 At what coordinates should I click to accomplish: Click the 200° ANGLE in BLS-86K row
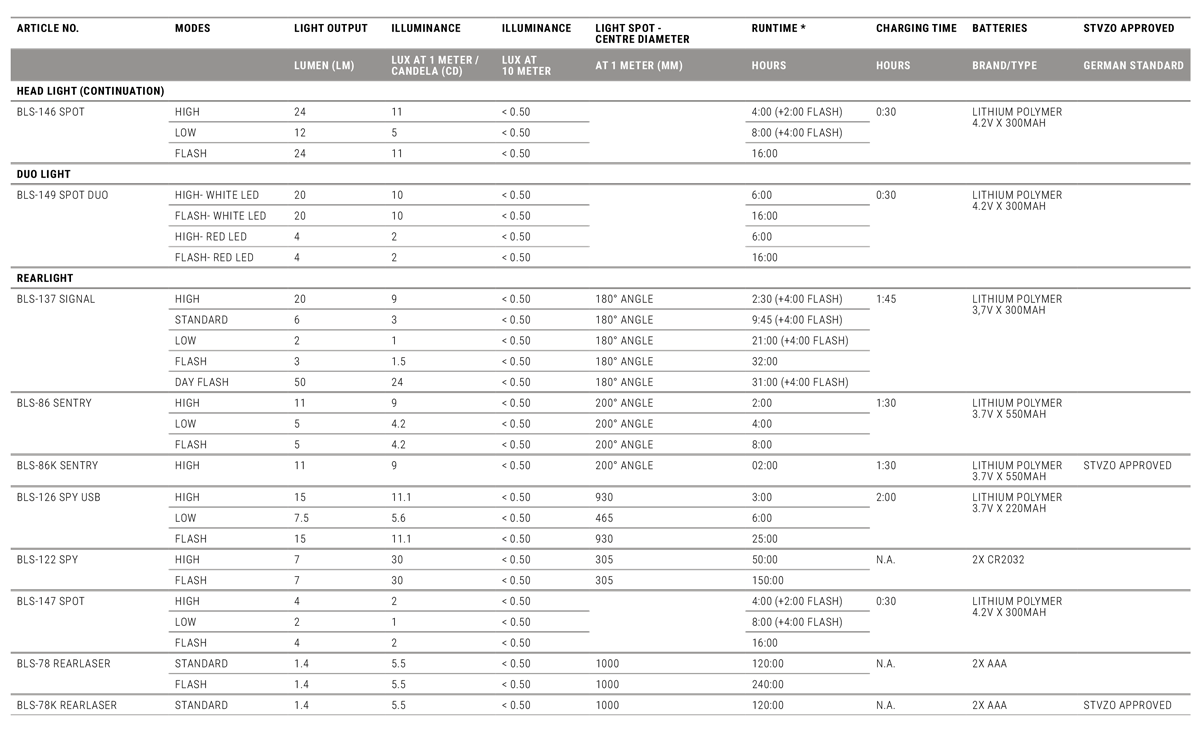[x=624, y=465]
